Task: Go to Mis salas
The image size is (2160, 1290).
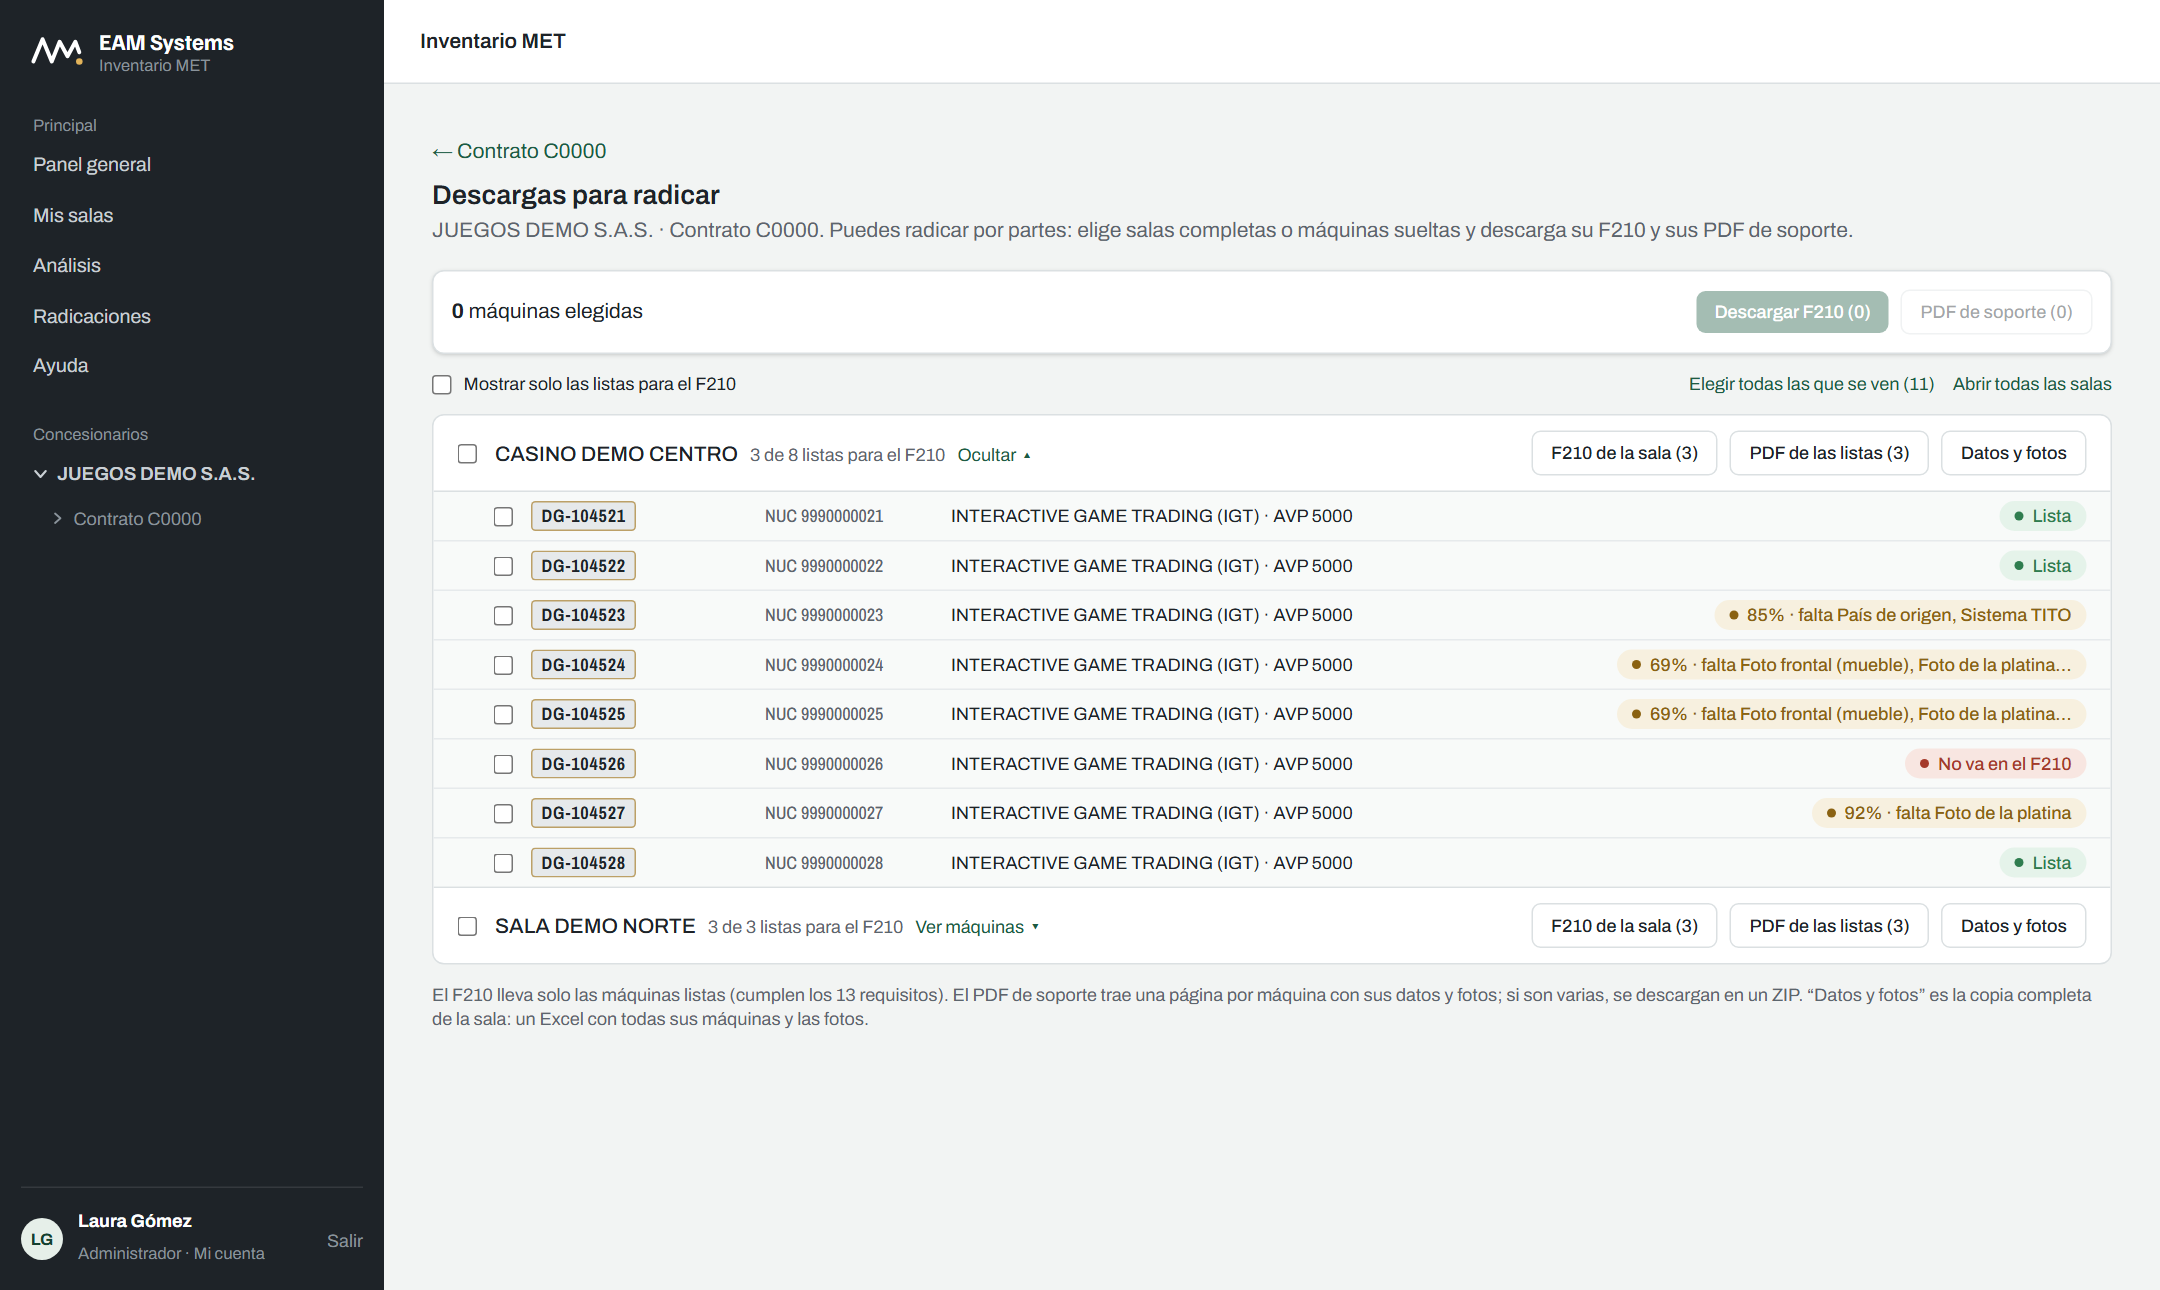Action: click(73, 215)
